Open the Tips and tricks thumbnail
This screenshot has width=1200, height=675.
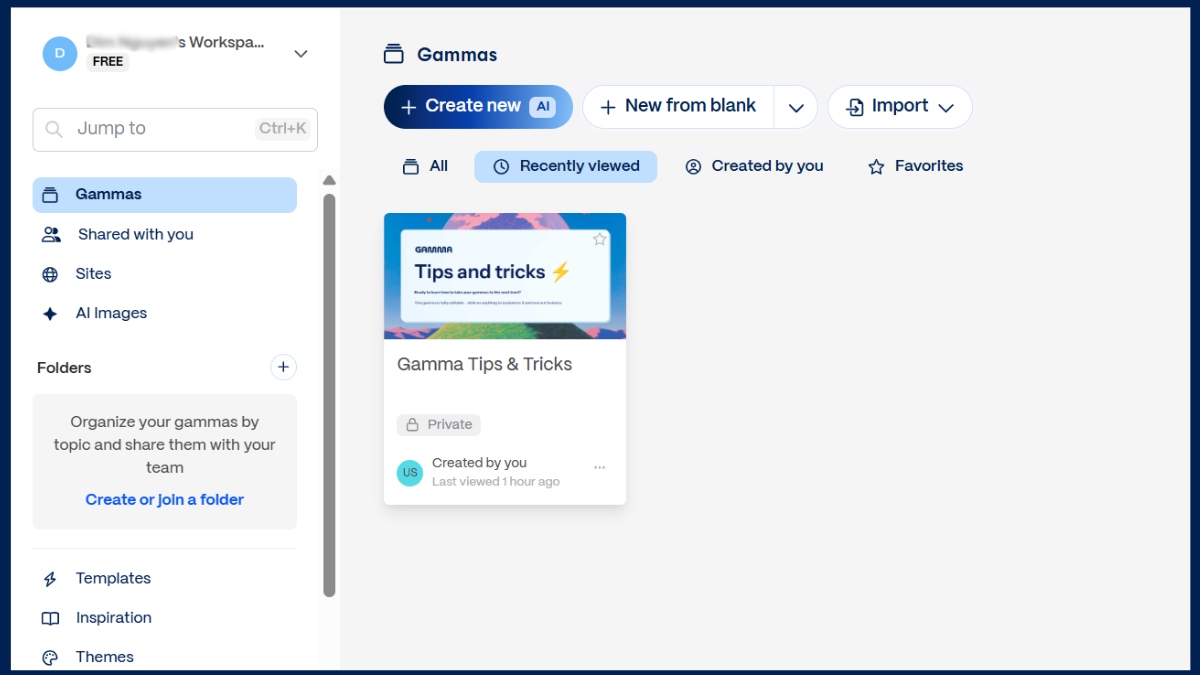coord(505,276)
